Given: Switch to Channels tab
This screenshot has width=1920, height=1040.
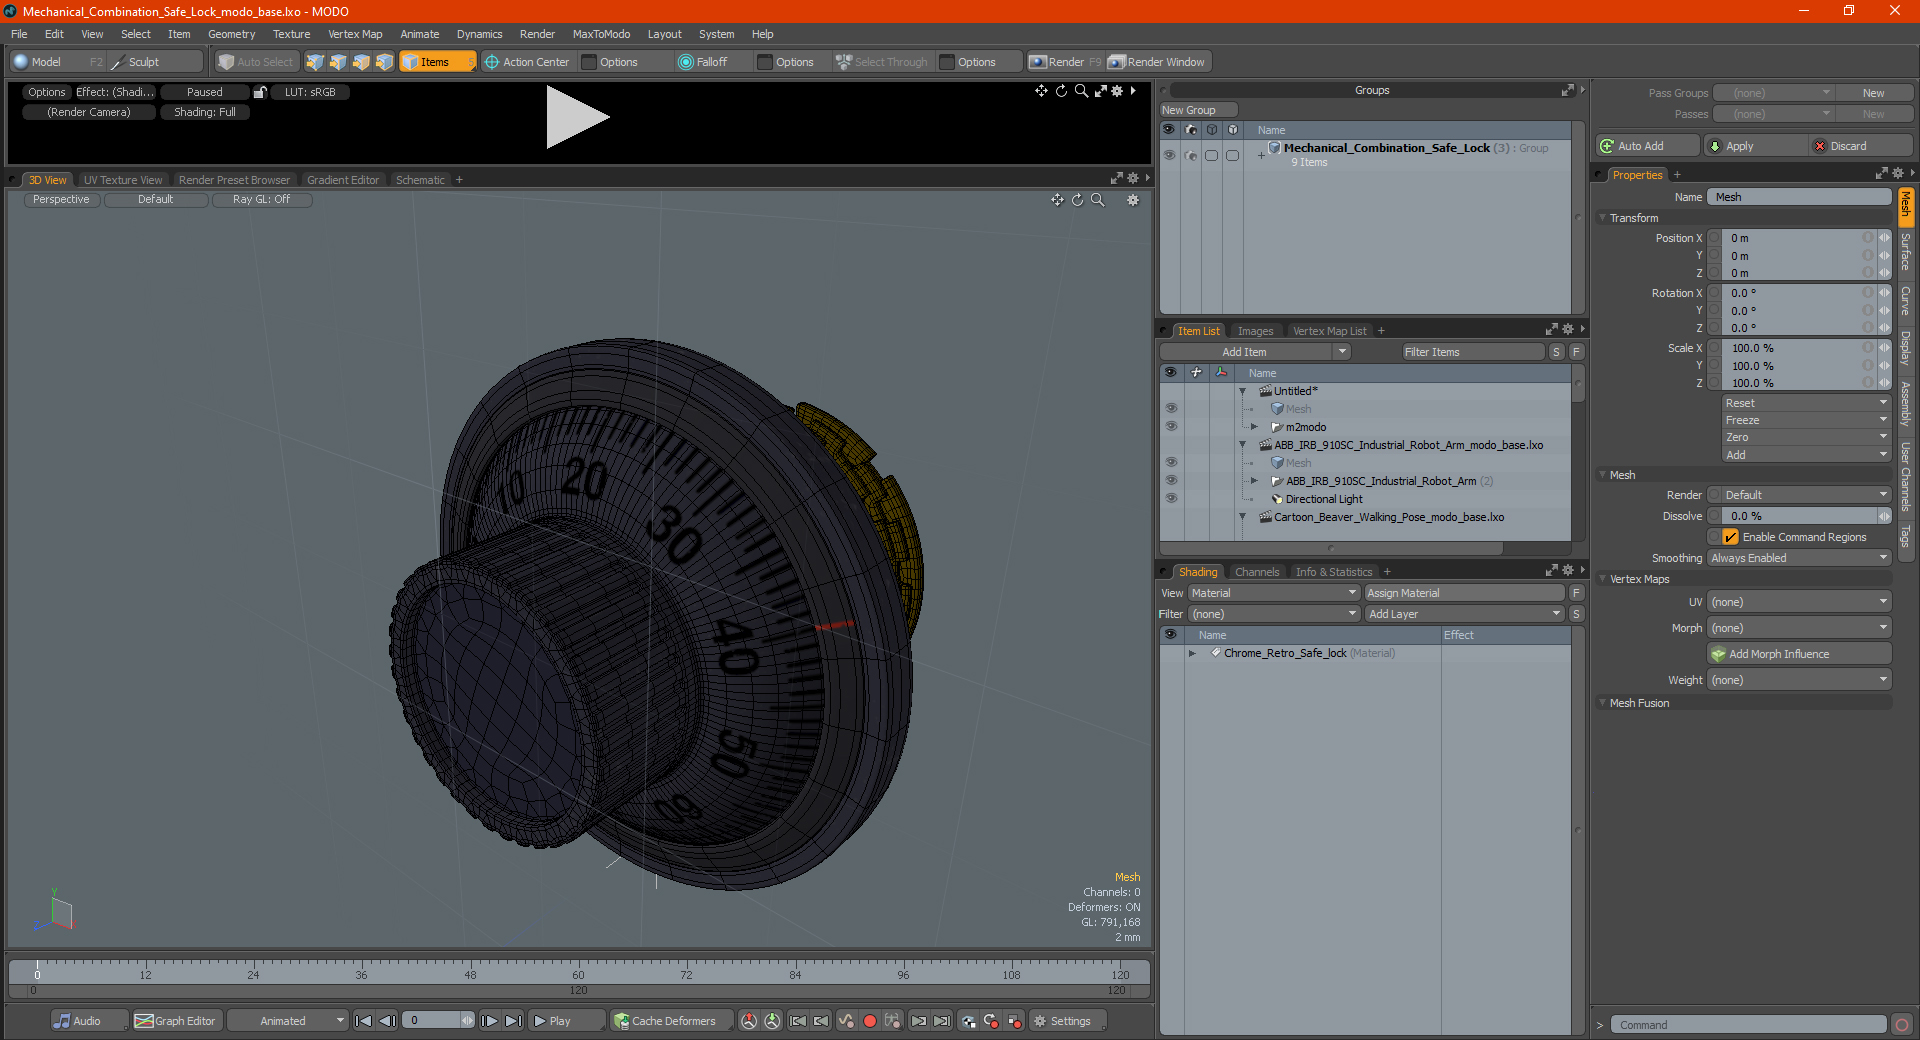Looking at the screenshot, I should coord(1257,572).
